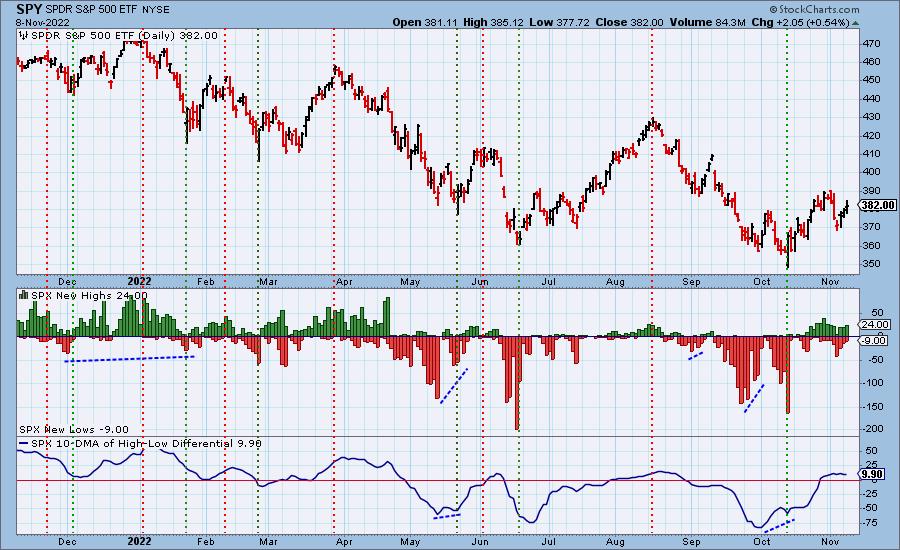Click the 2022 year label on the bottom axis

coord(139,541)
